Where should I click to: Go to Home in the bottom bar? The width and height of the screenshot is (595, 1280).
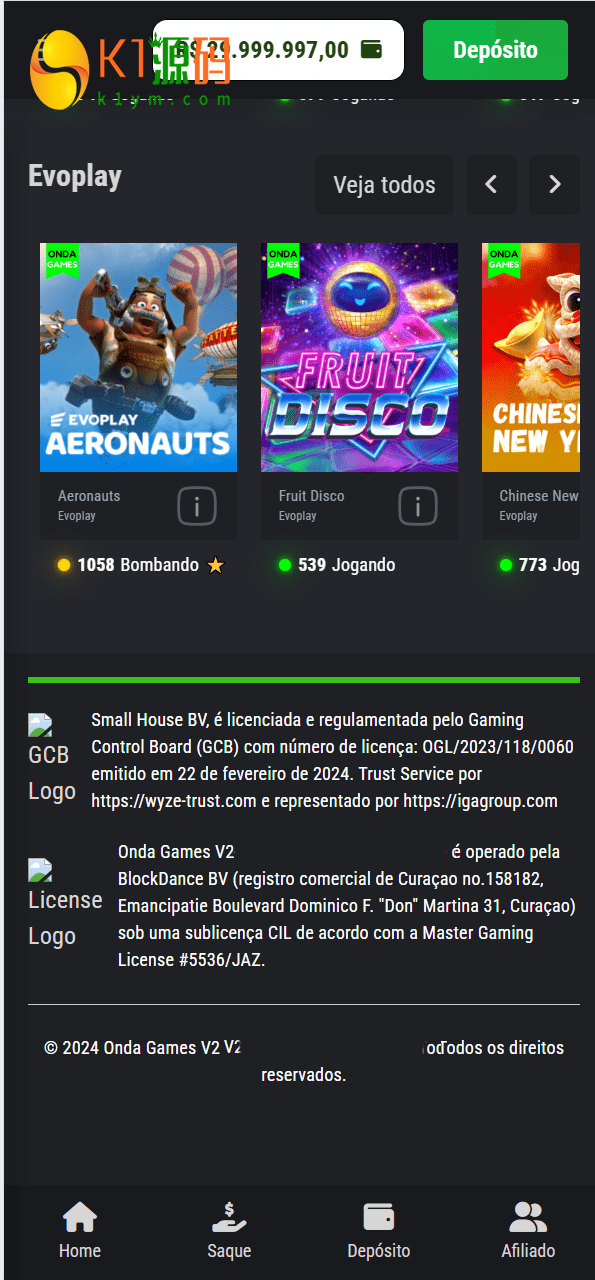(80, 1230)
